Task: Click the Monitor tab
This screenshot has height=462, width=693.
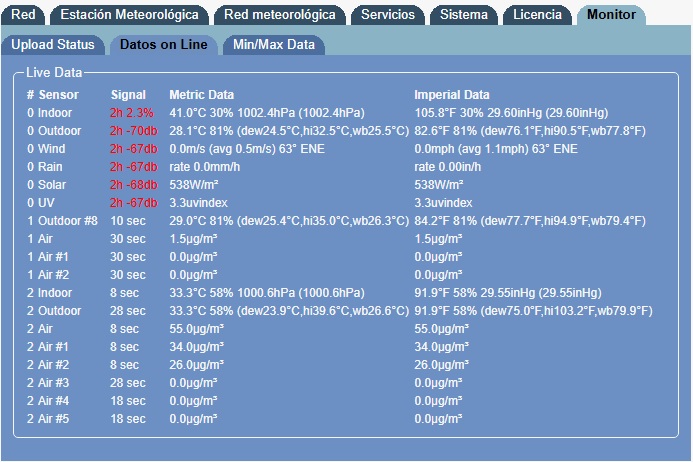Action: coord(611,15)
